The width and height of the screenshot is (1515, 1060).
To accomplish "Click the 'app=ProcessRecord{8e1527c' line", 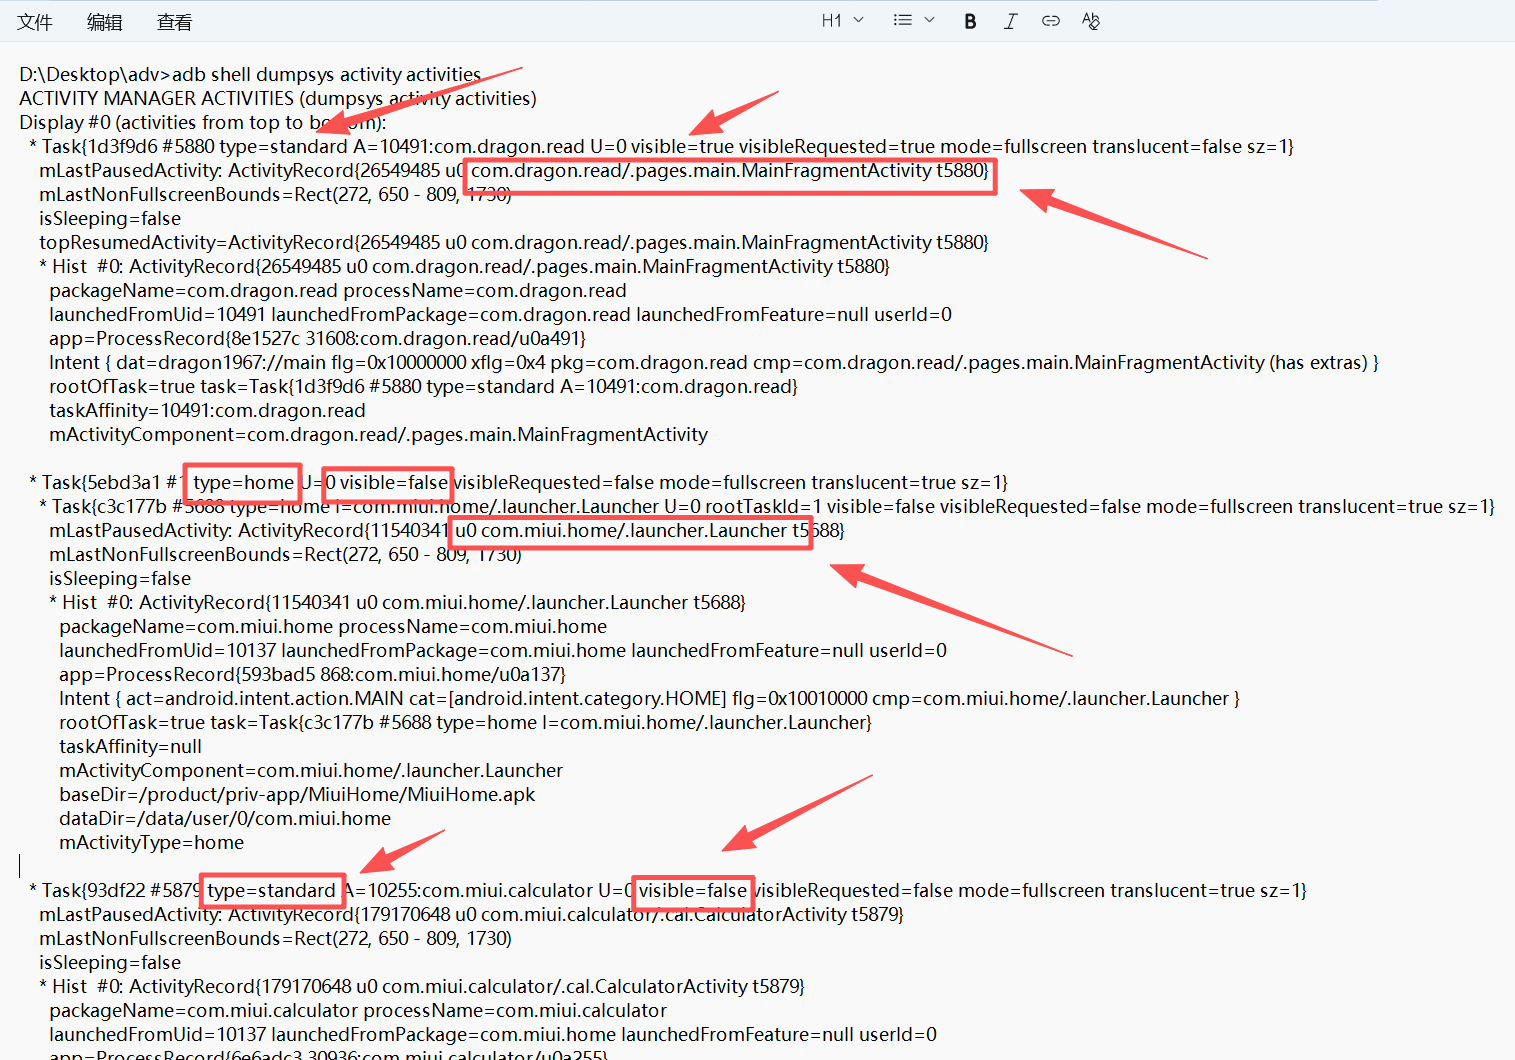I will (x=318, y=339).
